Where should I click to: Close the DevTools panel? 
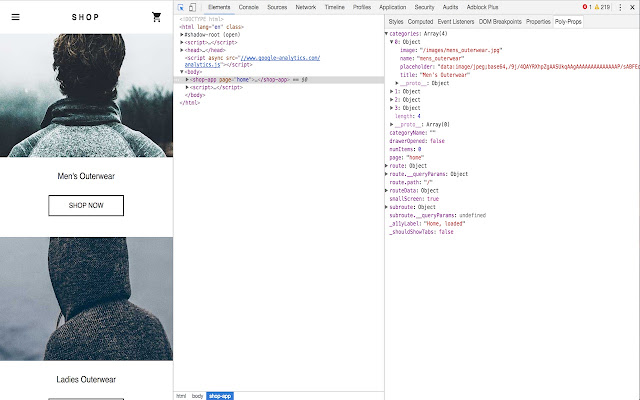coord(632,7)
